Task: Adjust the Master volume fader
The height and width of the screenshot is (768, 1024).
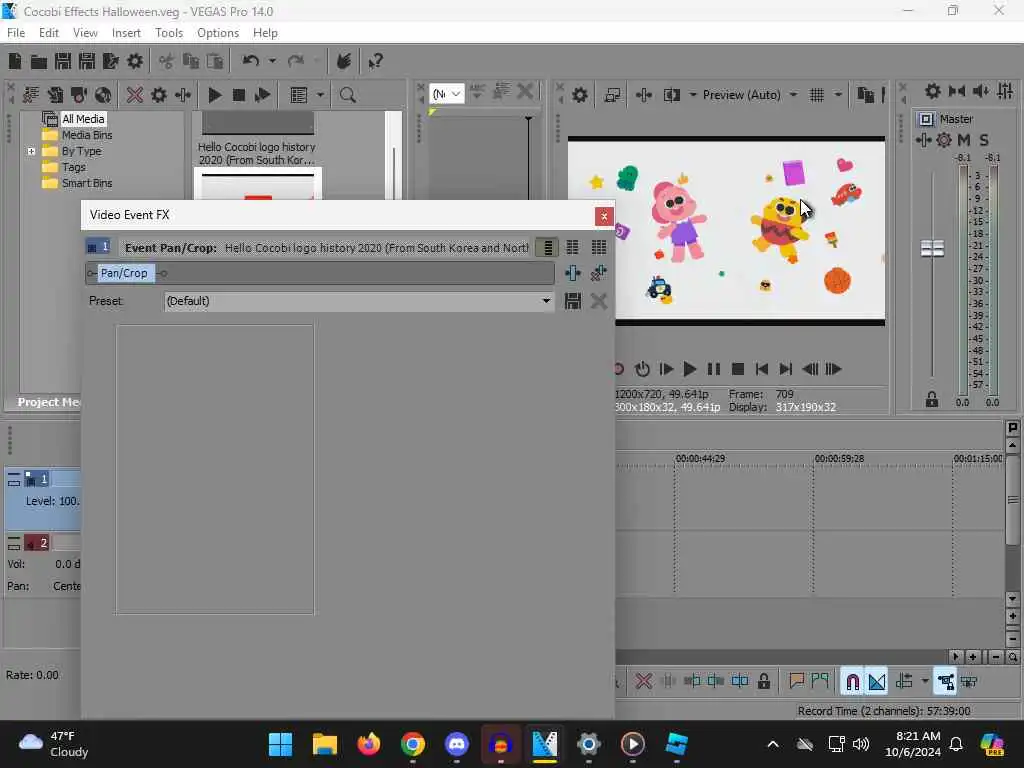Action: [932, 248]
